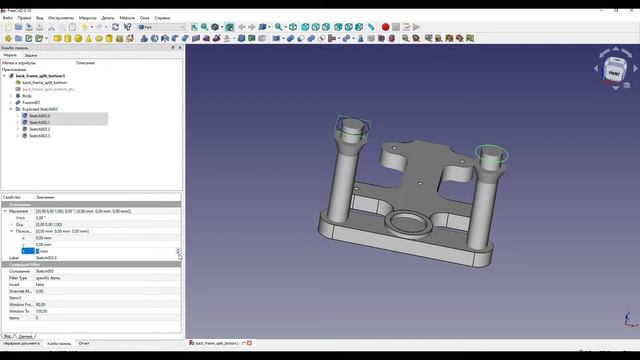
Task: Expand the Fusion001 tree node
Action: click(11, 102)
